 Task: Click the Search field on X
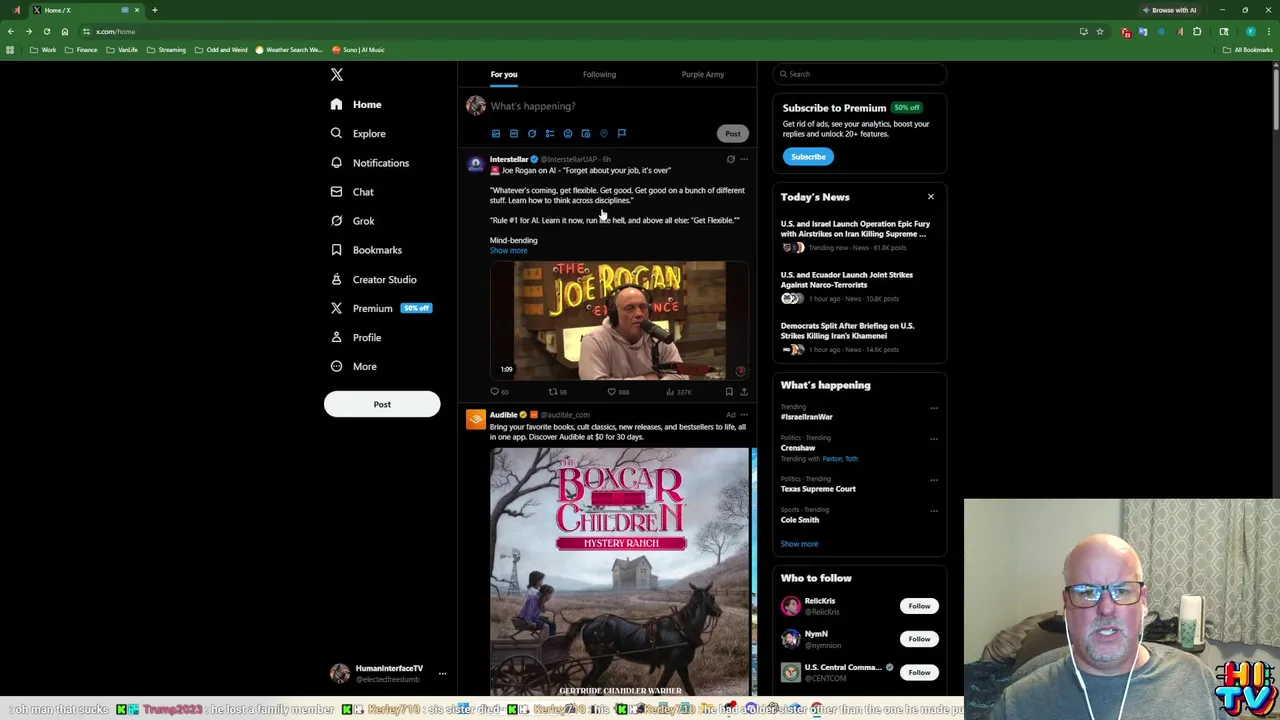coord(860,74)
